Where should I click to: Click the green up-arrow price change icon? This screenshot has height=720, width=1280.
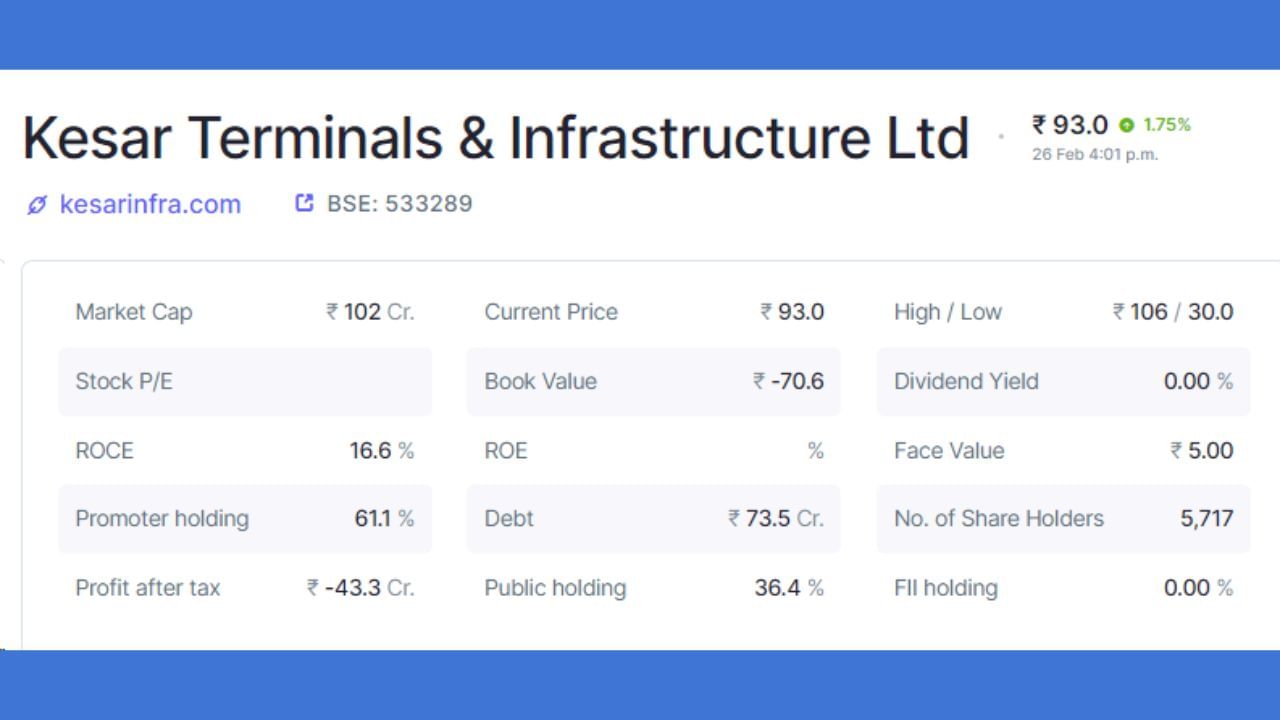point(1127,125)
